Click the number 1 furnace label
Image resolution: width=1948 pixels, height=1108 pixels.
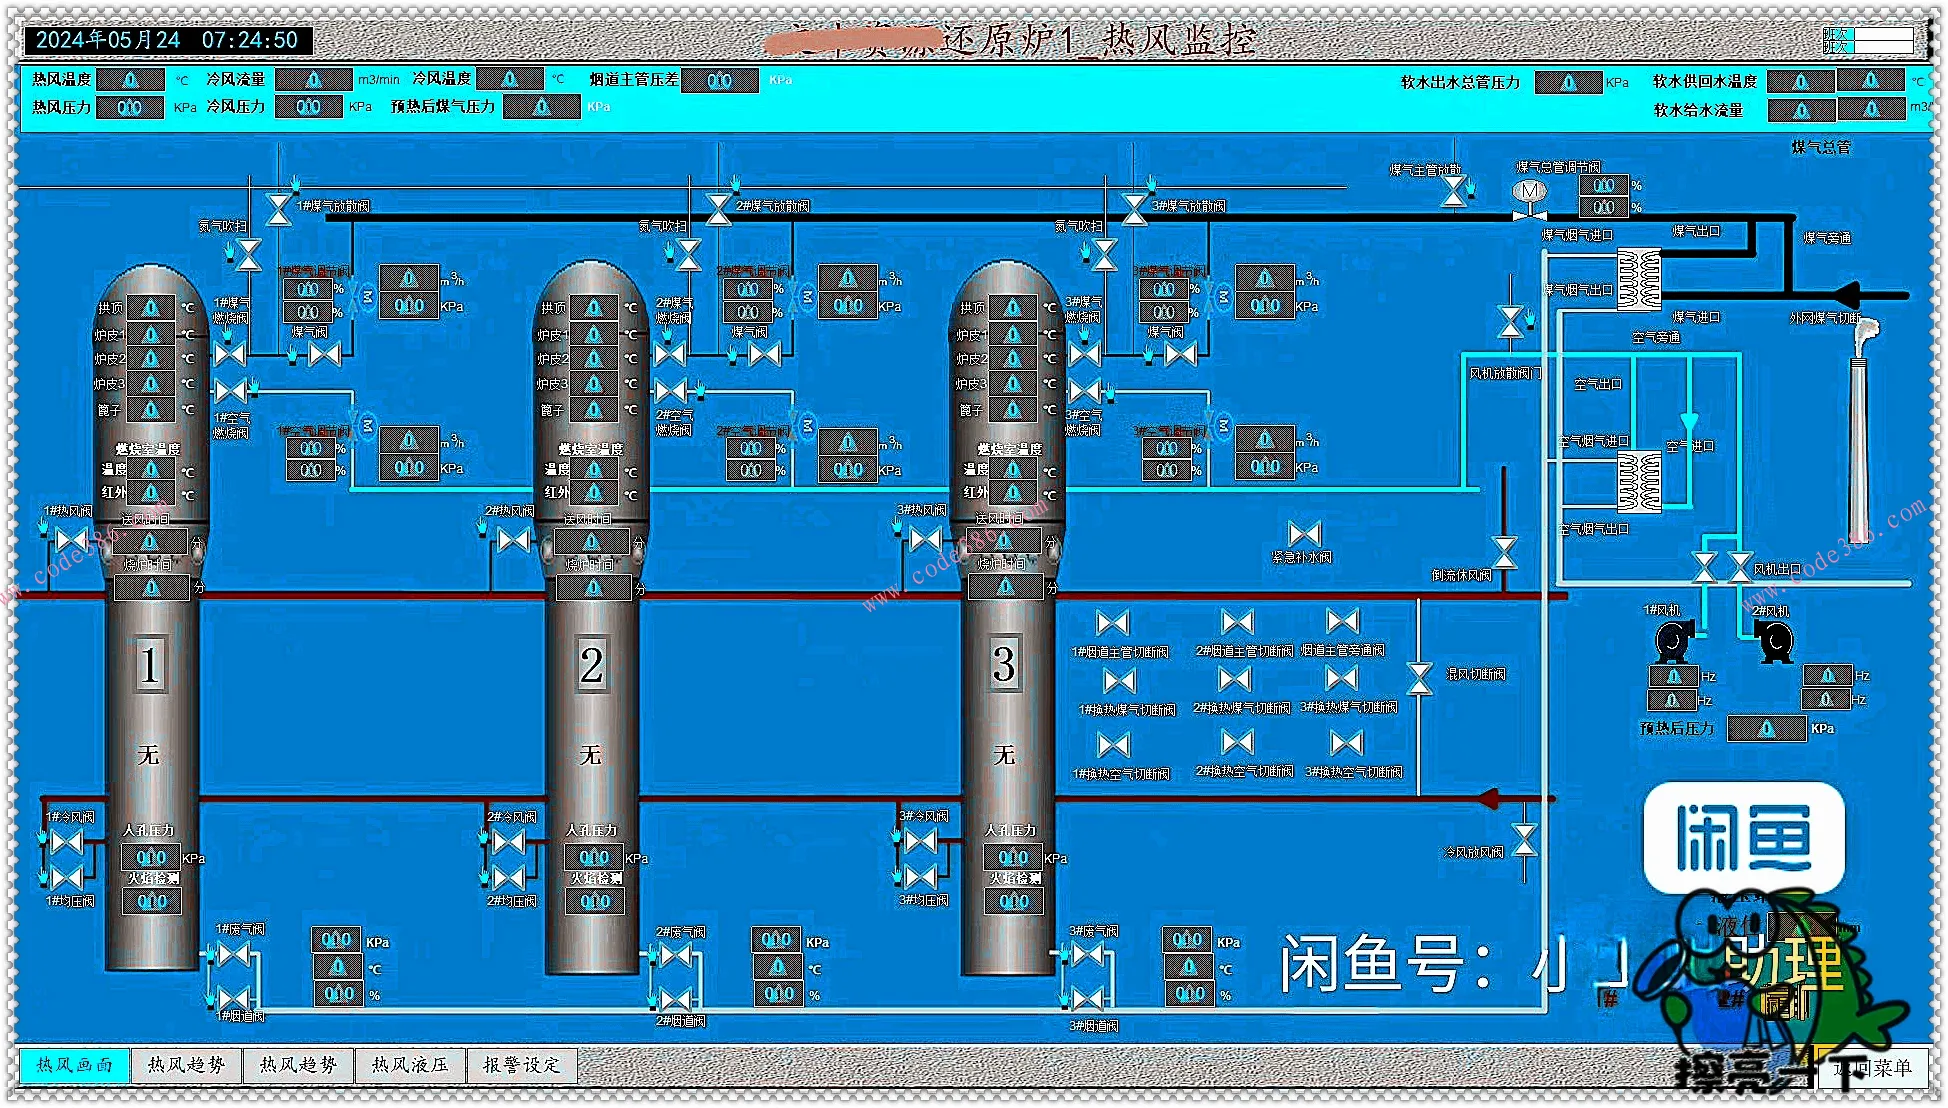149,666
